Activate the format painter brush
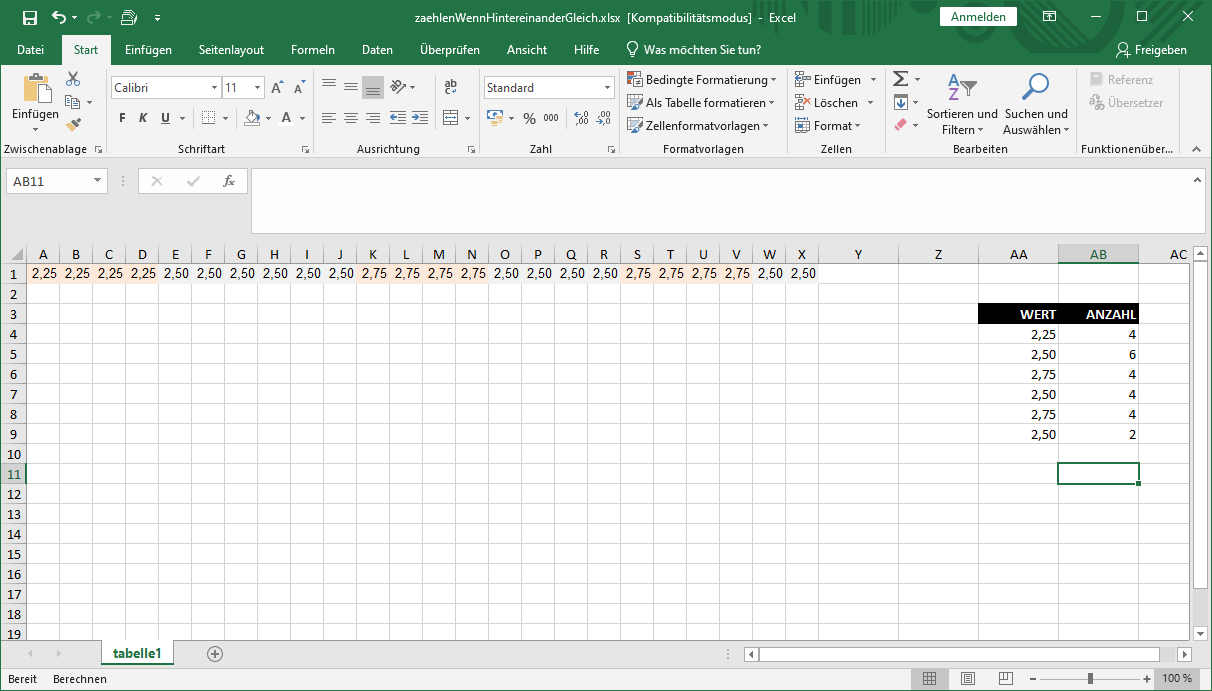1212x691 pixels. 73,124
